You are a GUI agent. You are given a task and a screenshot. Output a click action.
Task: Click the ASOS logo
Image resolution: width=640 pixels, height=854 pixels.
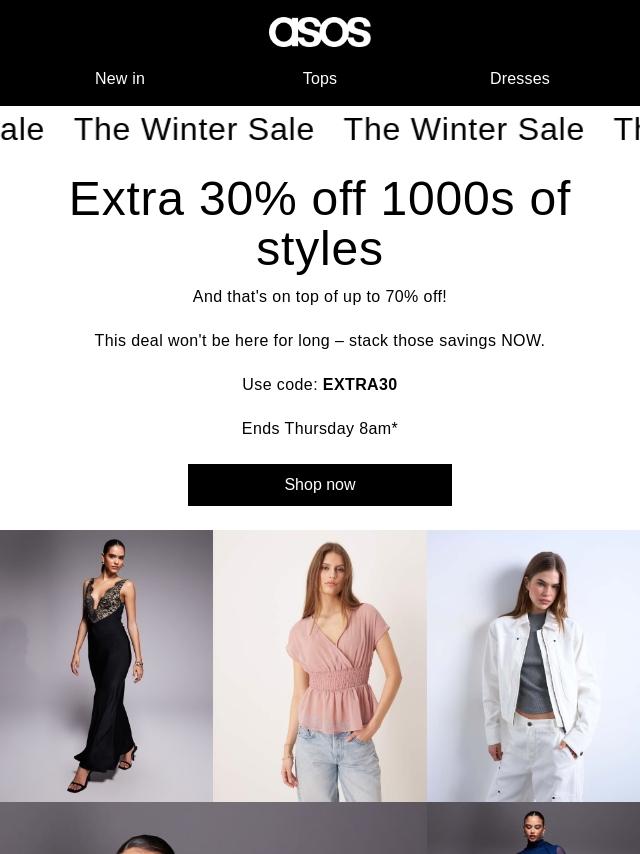320,32
